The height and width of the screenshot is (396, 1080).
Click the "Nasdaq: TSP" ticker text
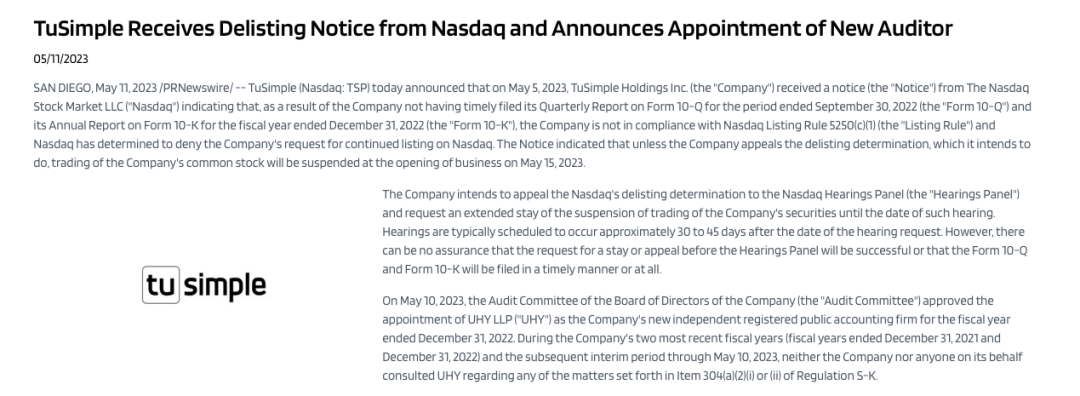pos(334,88)
